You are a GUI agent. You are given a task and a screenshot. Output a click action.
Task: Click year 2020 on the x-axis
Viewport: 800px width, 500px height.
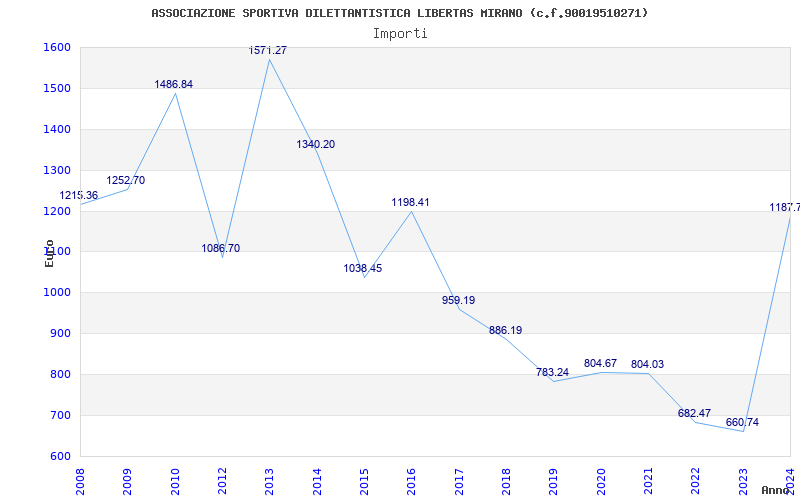coord(601,482)
